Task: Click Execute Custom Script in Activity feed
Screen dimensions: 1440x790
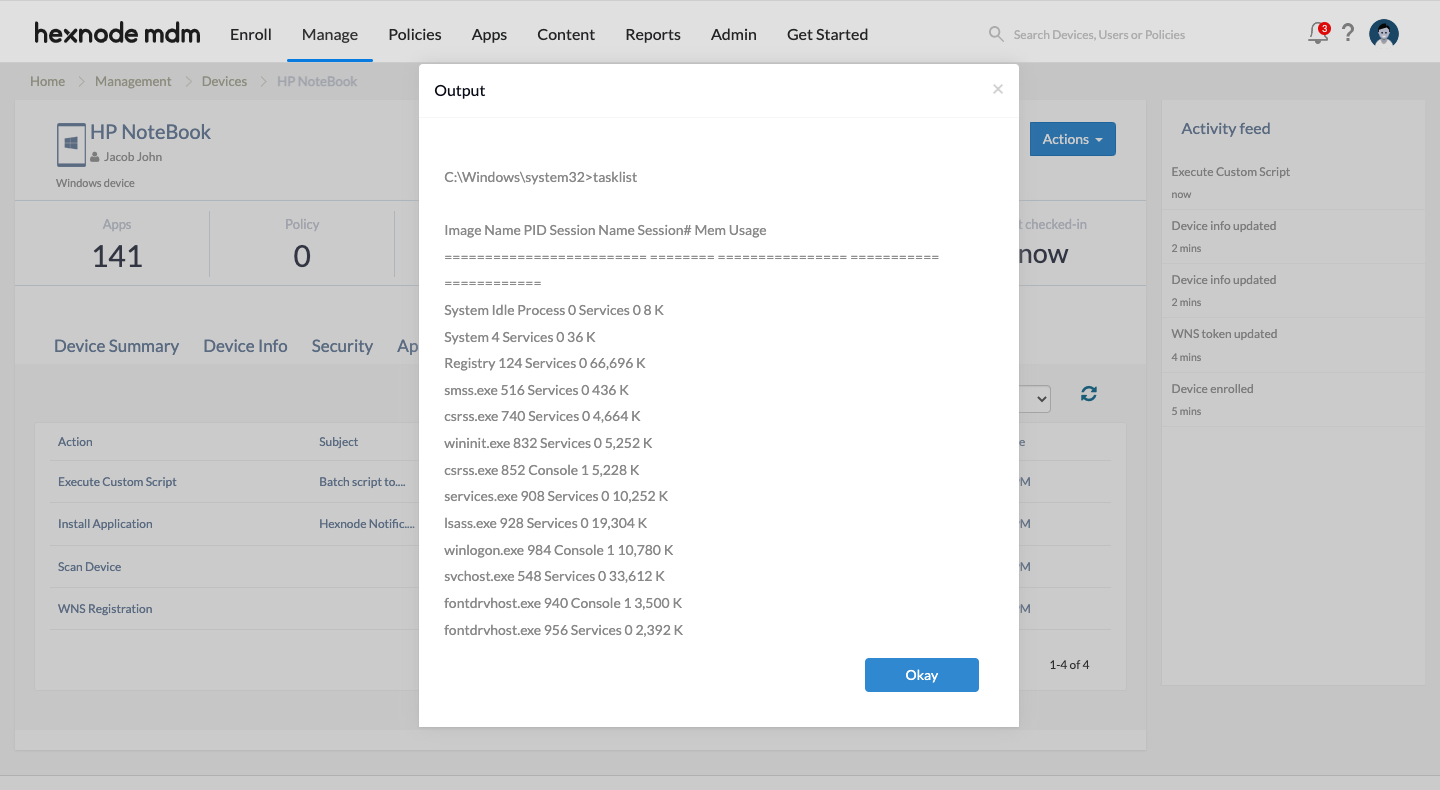Action: (1230, 171)
